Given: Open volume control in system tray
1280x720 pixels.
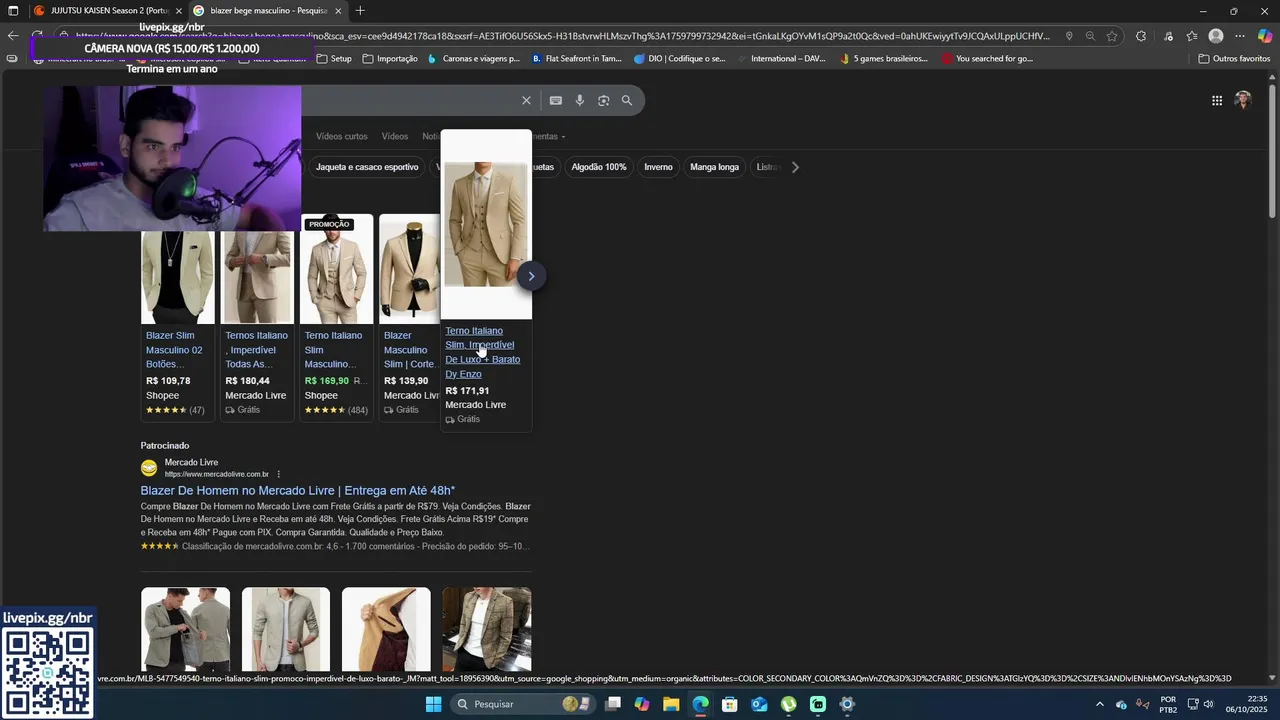Looking at the screenshot, I should pyautogui.click(x=1208, y=704).
